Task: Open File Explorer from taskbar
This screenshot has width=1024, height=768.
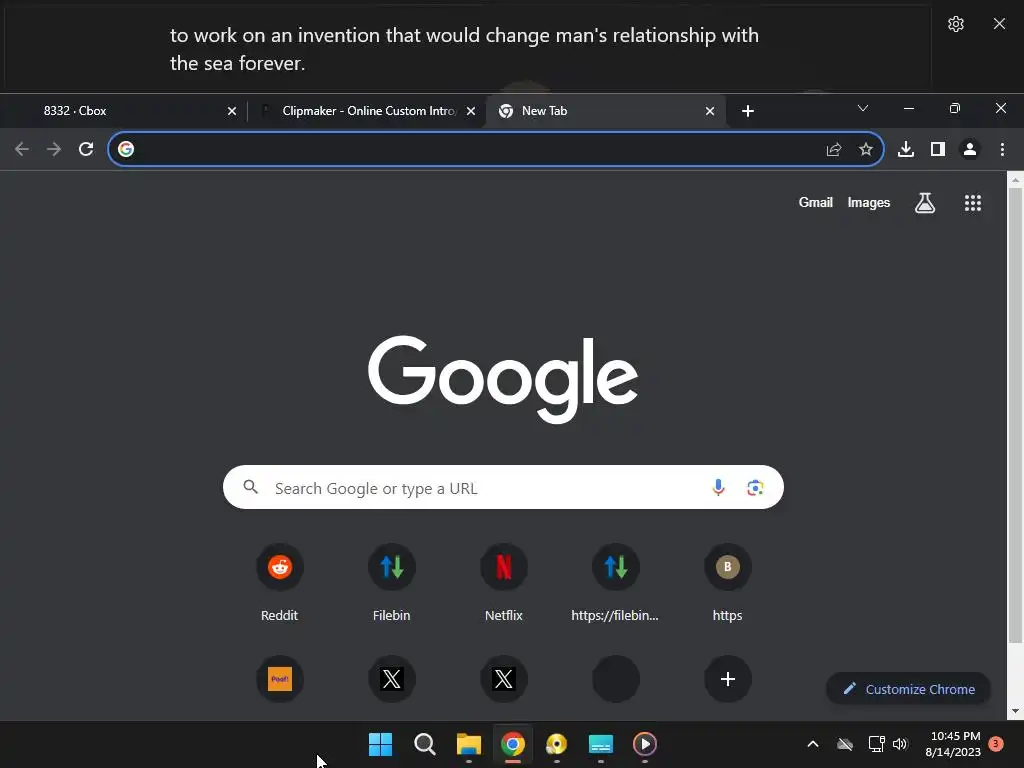Action: pos(469,744)
